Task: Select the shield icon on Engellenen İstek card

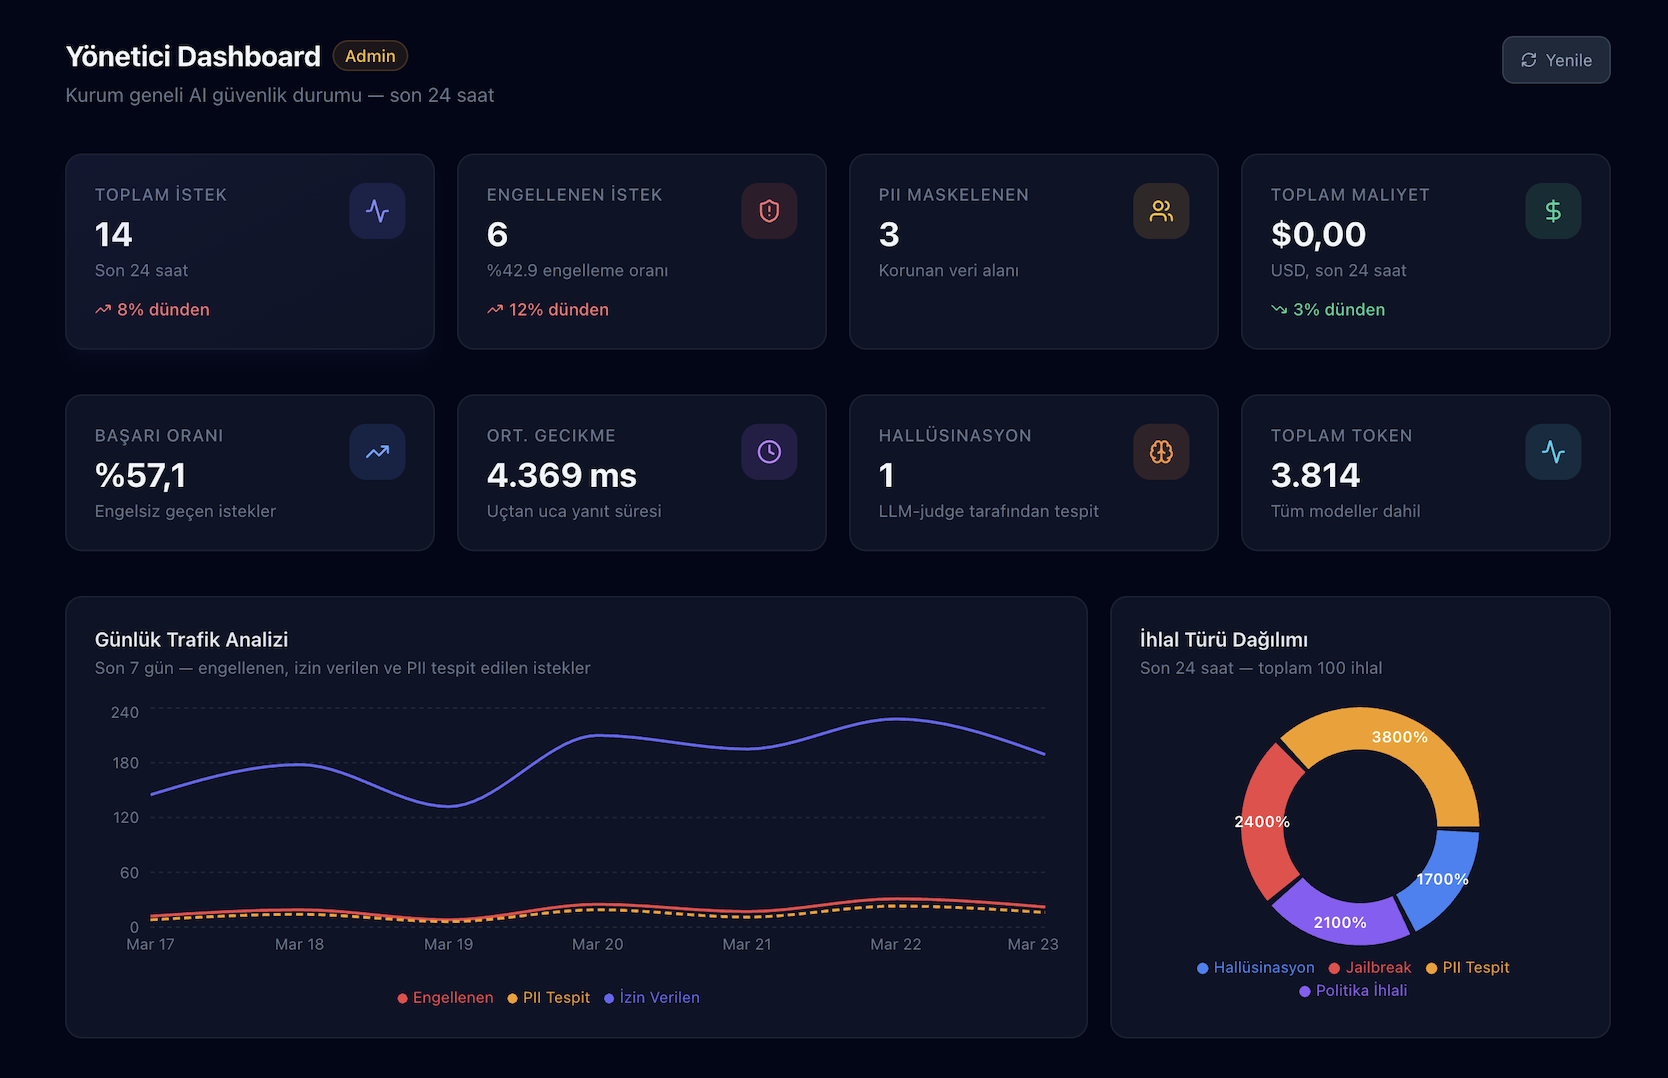Action: point(769,211)
